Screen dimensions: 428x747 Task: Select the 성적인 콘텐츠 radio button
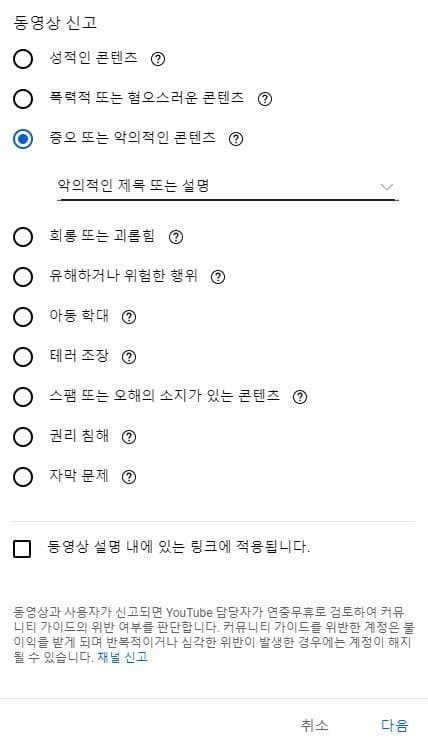point(23,59)
